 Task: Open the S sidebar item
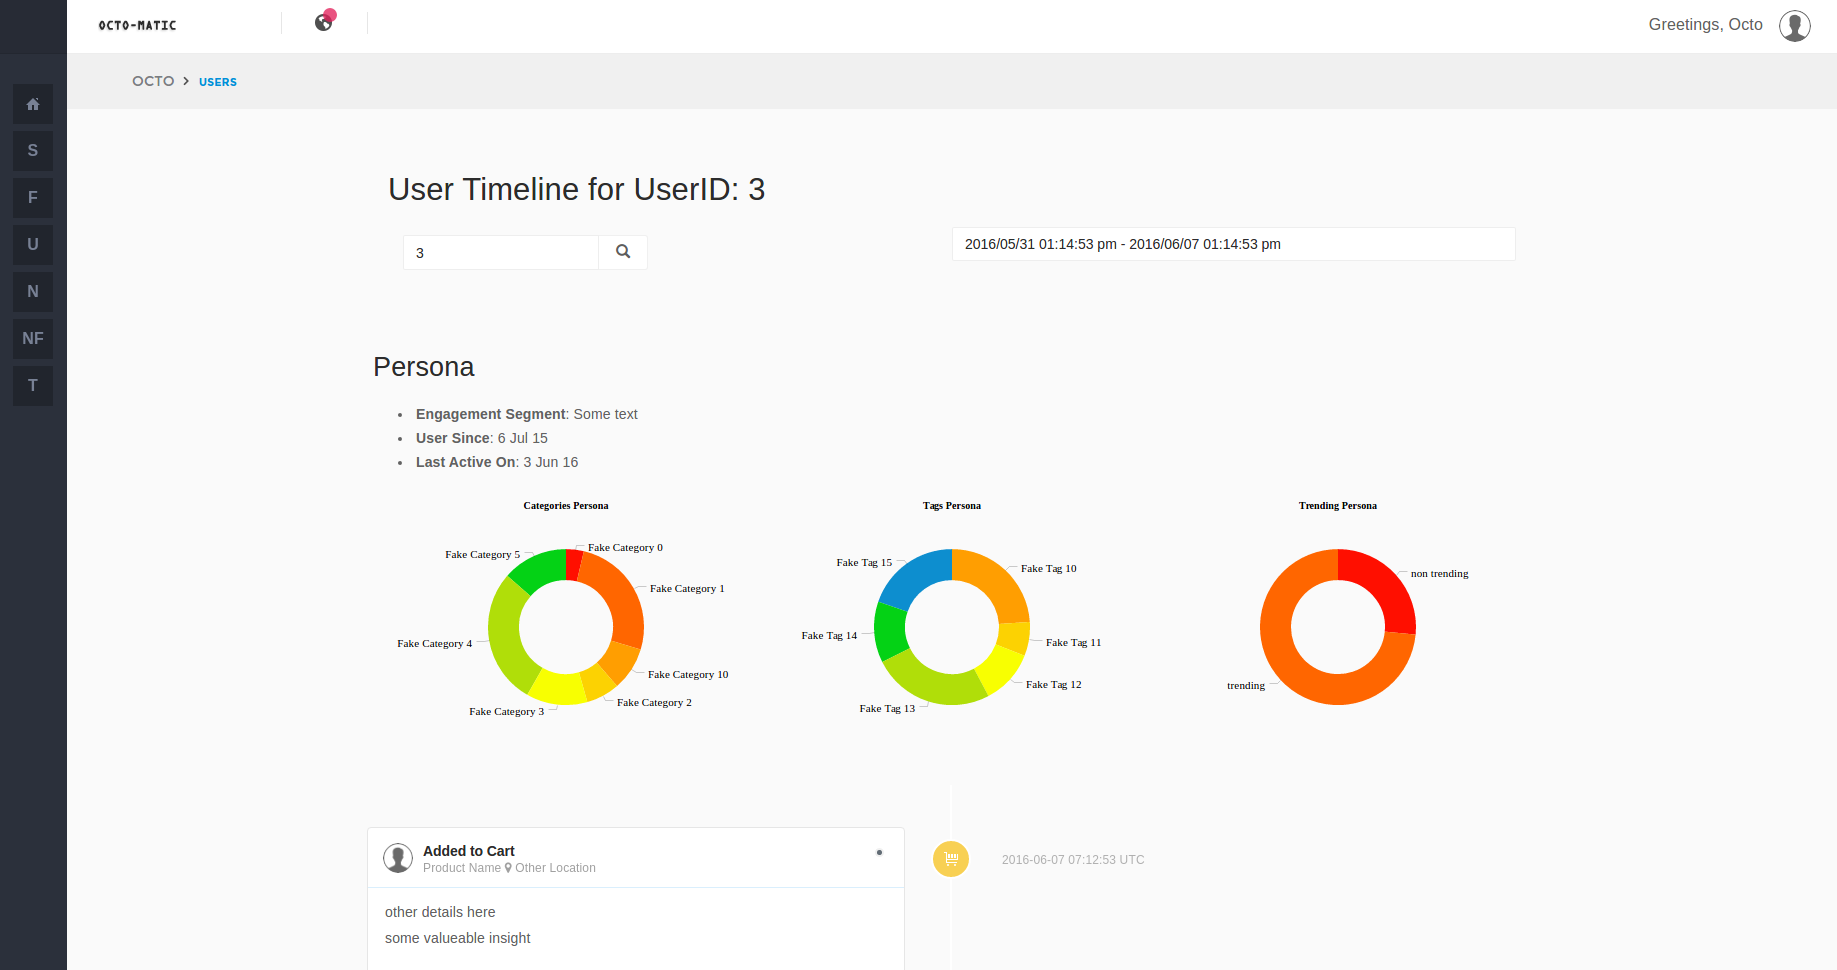pyautogui.click(x=33, y=151)
